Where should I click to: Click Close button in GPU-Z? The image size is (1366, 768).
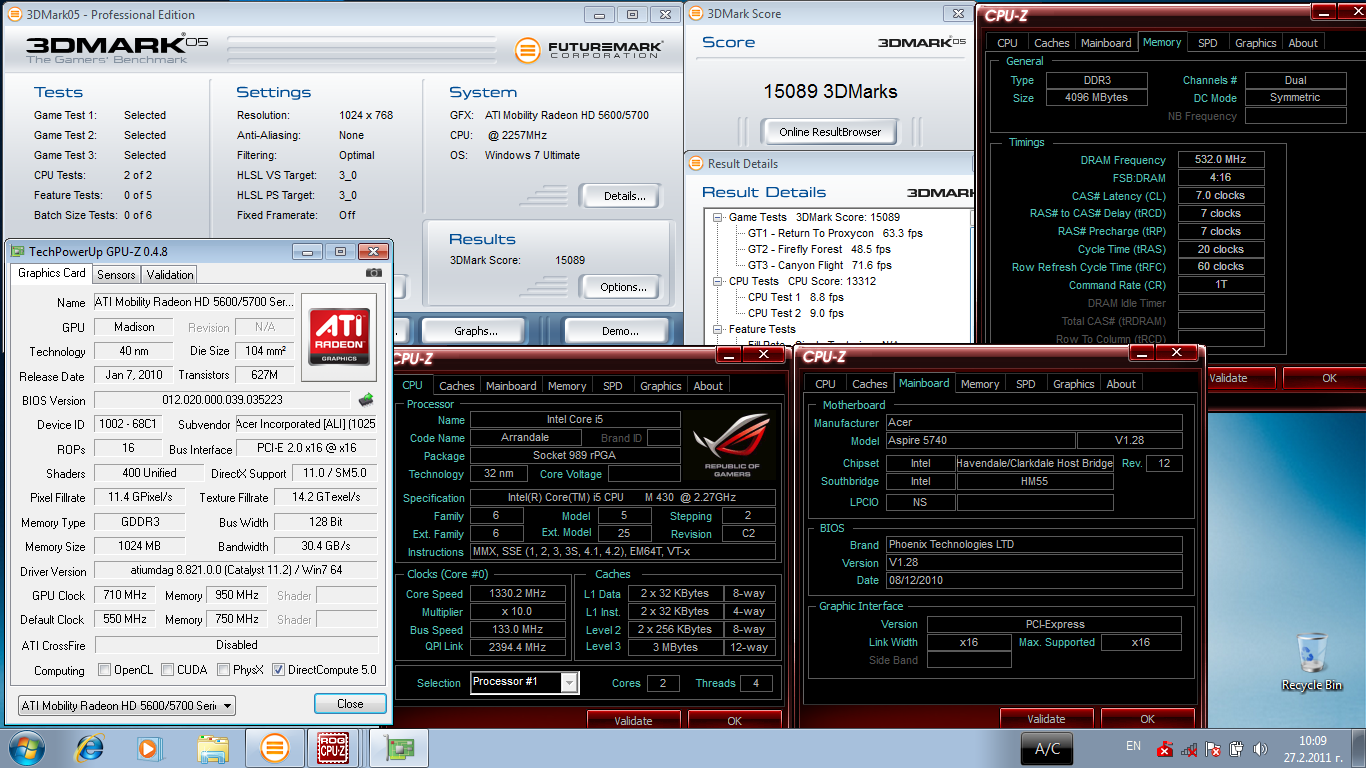(350, 704)
